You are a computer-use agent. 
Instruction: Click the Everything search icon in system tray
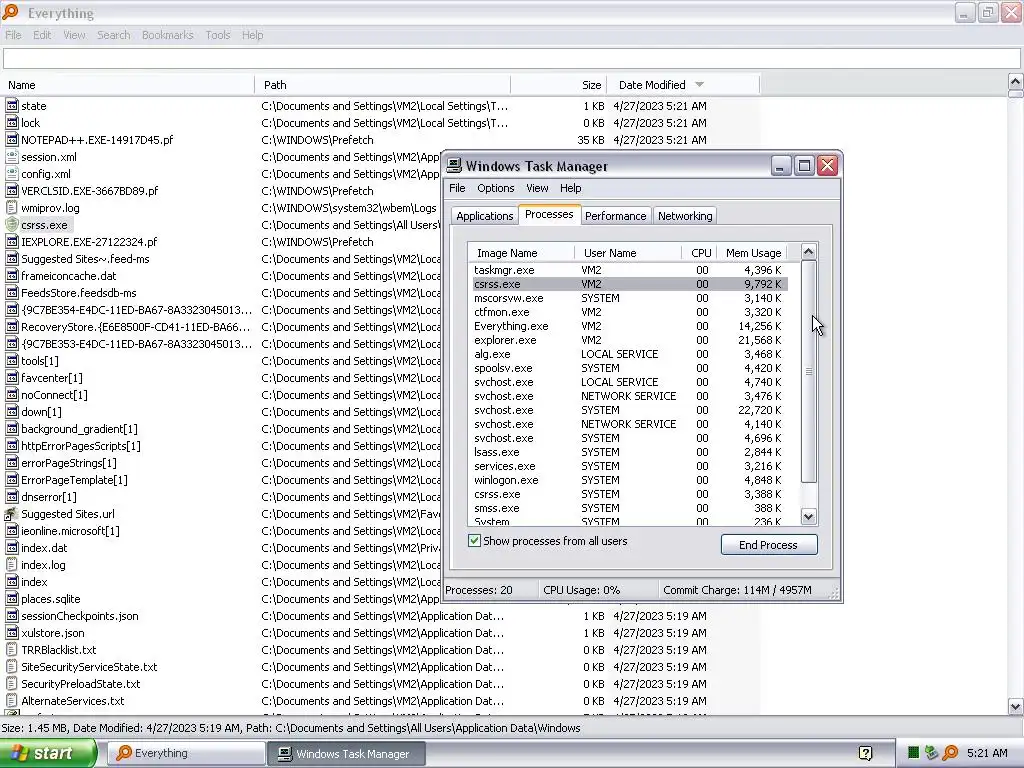(950, 753)
